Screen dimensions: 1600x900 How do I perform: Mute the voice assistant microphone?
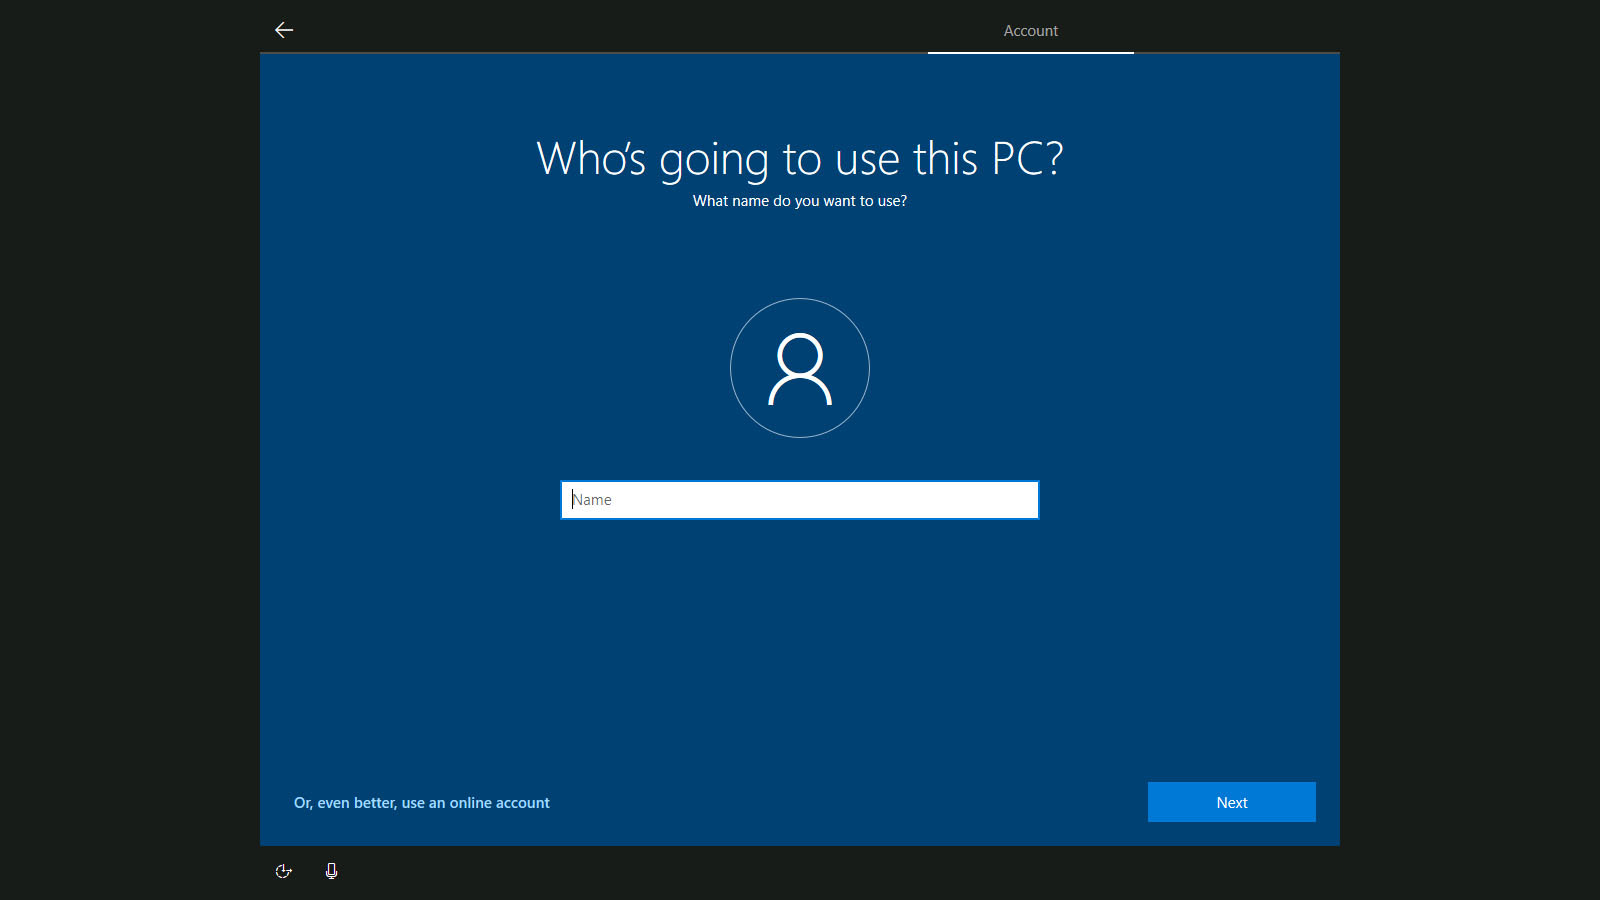pos(331,871)
